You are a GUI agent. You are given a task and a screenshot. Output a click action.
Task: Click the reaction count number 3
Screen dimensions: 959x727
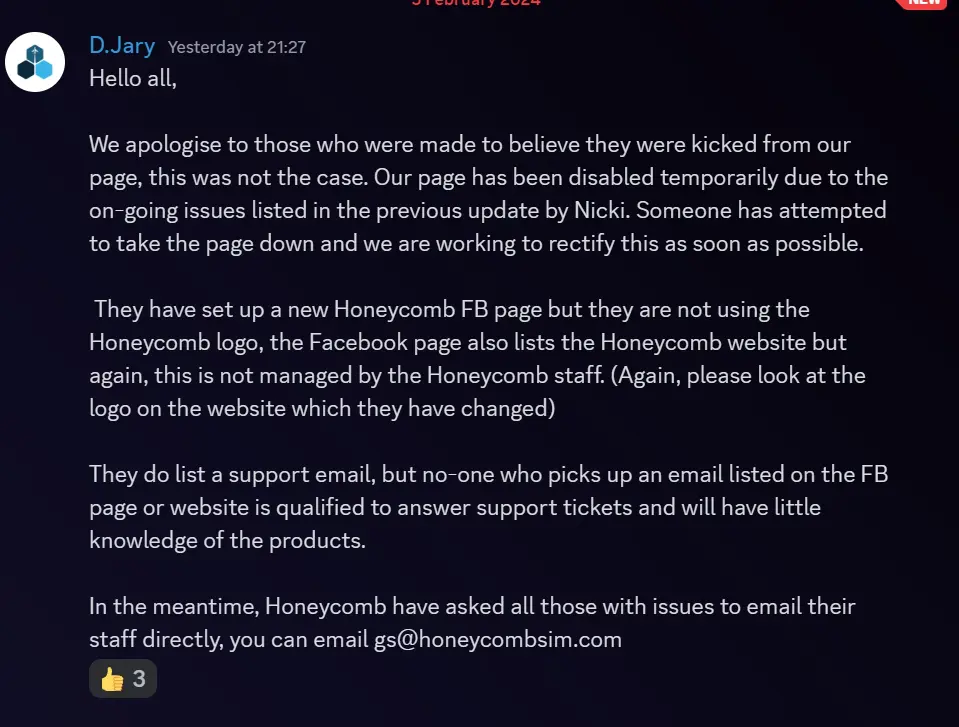(139, 679)
